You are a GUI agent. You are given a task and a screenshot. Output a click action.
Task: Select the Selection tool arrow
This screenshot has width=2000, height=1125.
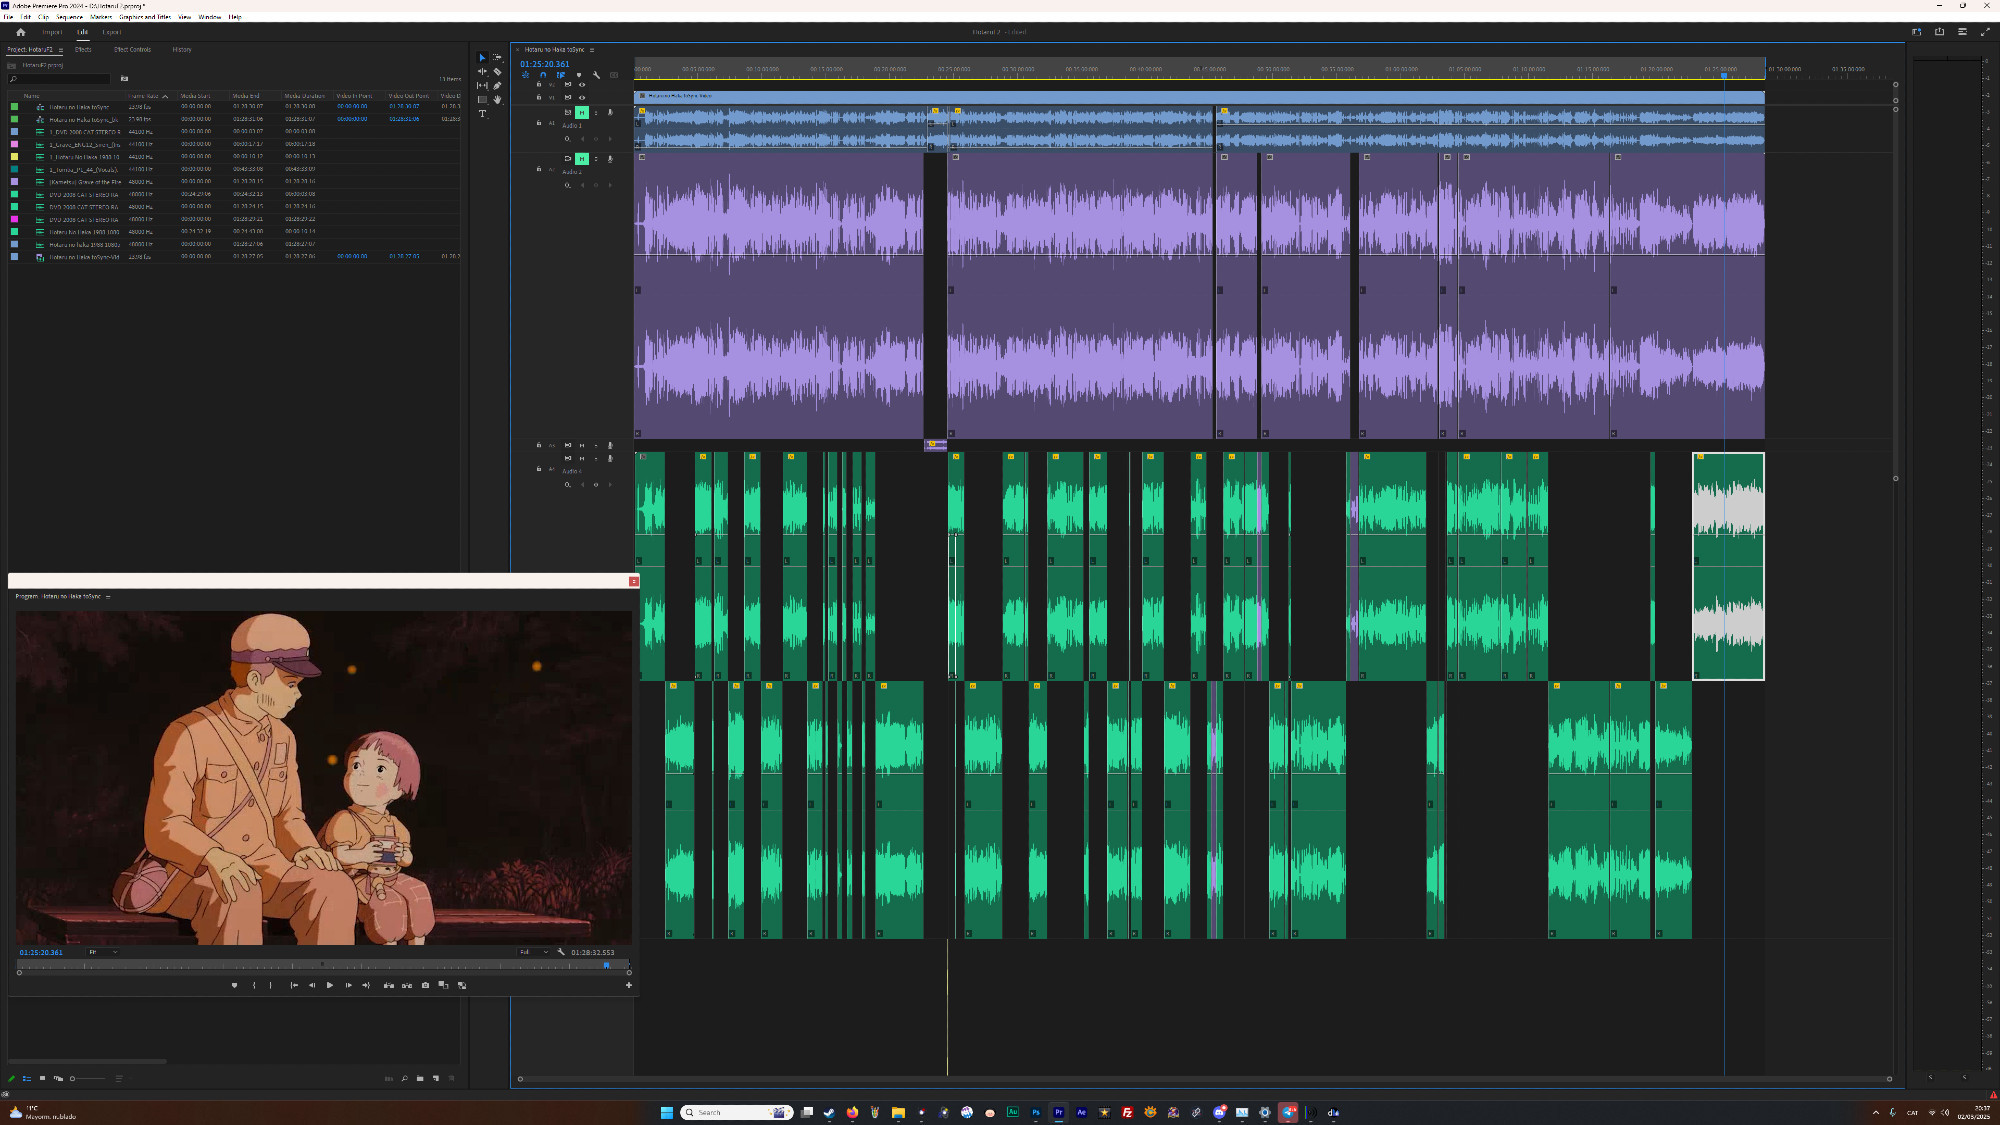pos(482,58)
